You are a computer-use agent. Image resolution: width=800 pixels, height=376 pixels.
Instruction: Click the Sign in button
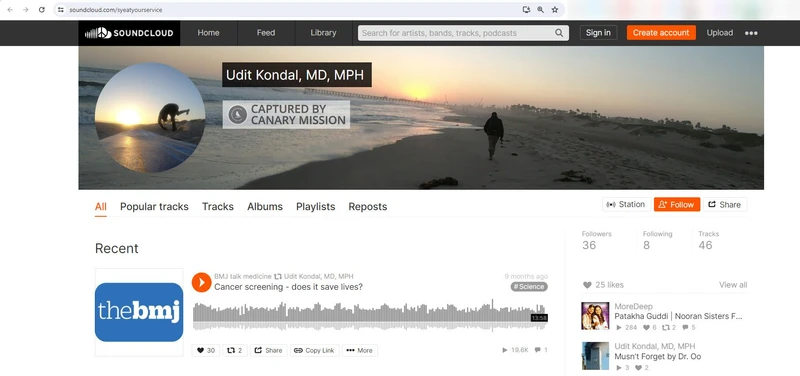598,33
